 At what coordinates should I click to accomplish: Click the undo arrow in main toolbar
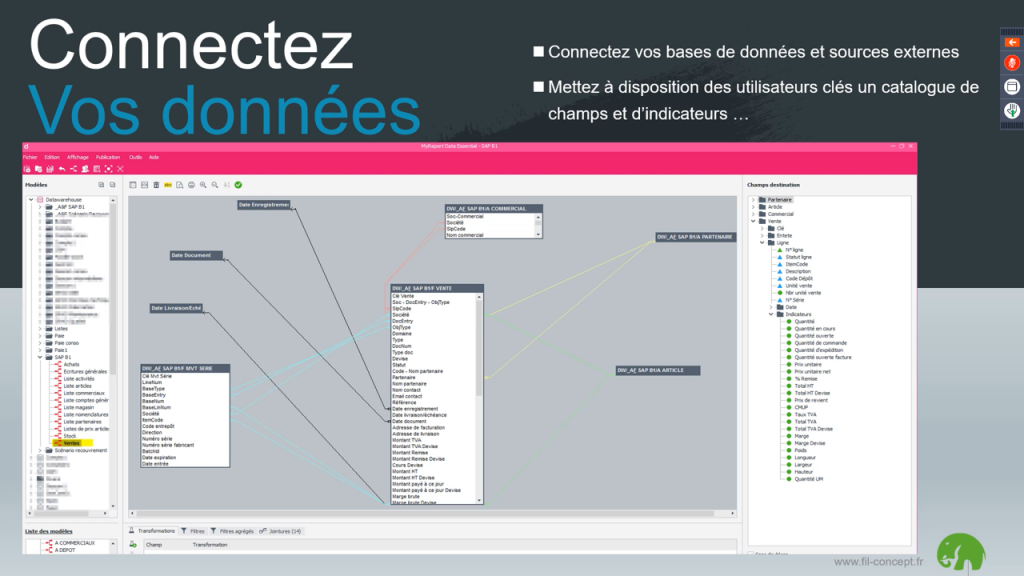[x=62, y=169]
